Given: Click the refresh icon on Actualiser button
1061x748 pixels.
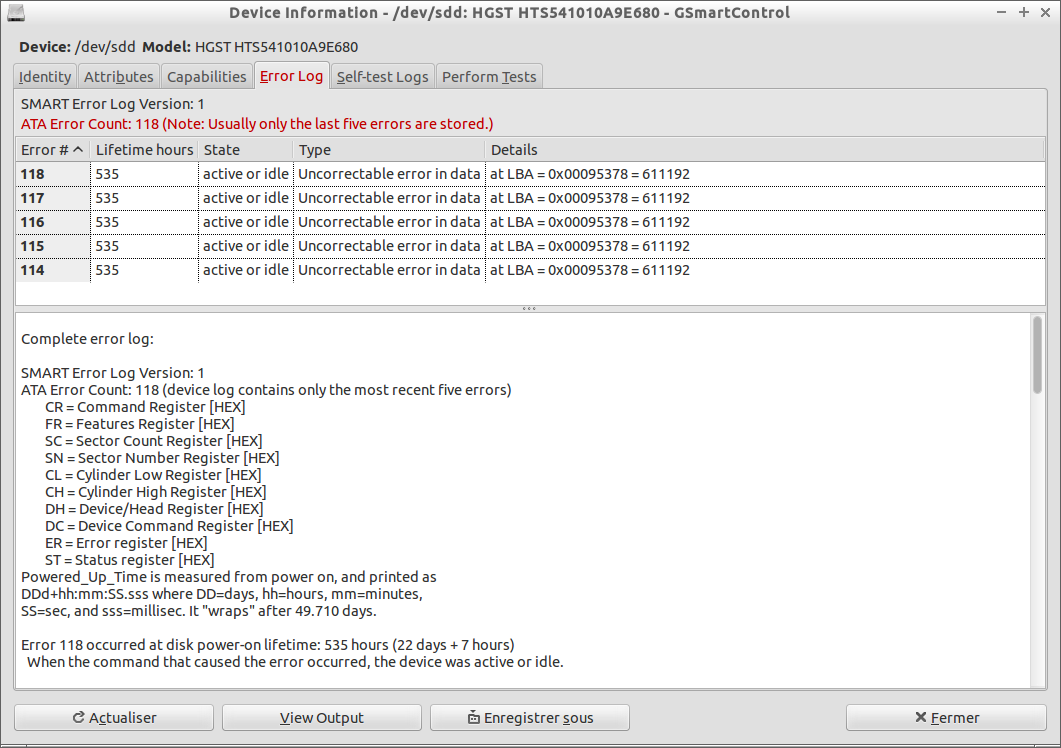Looking at the screenshot, I should 78,718.
